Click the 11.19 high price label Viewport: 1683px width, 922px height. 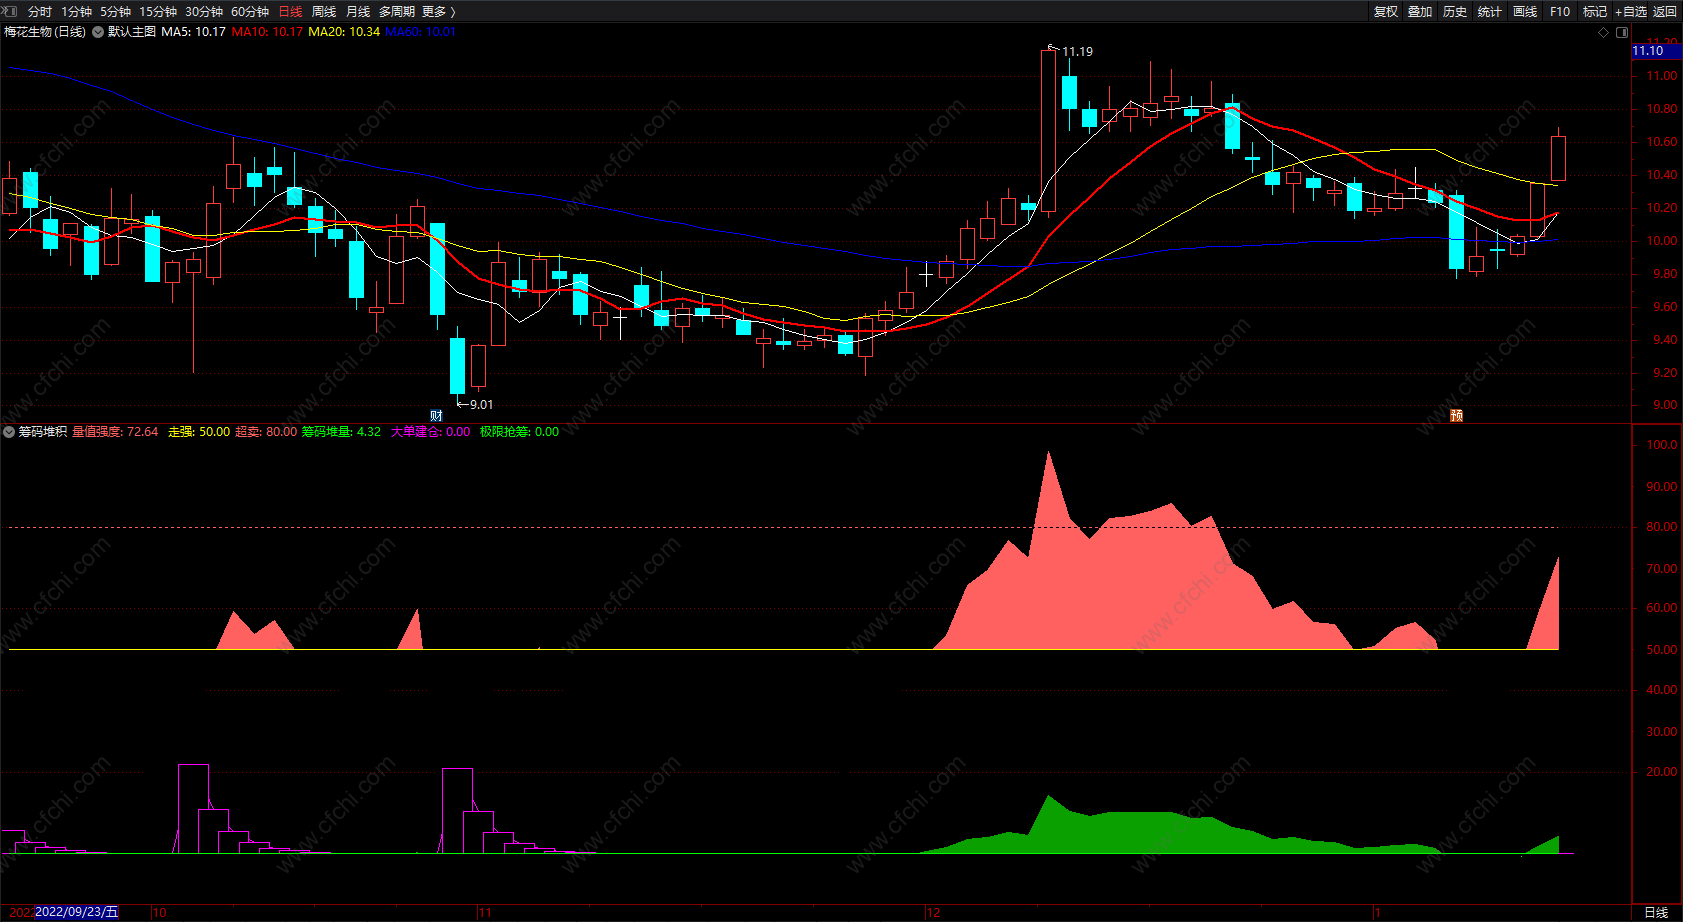[x=1077, y=52]
